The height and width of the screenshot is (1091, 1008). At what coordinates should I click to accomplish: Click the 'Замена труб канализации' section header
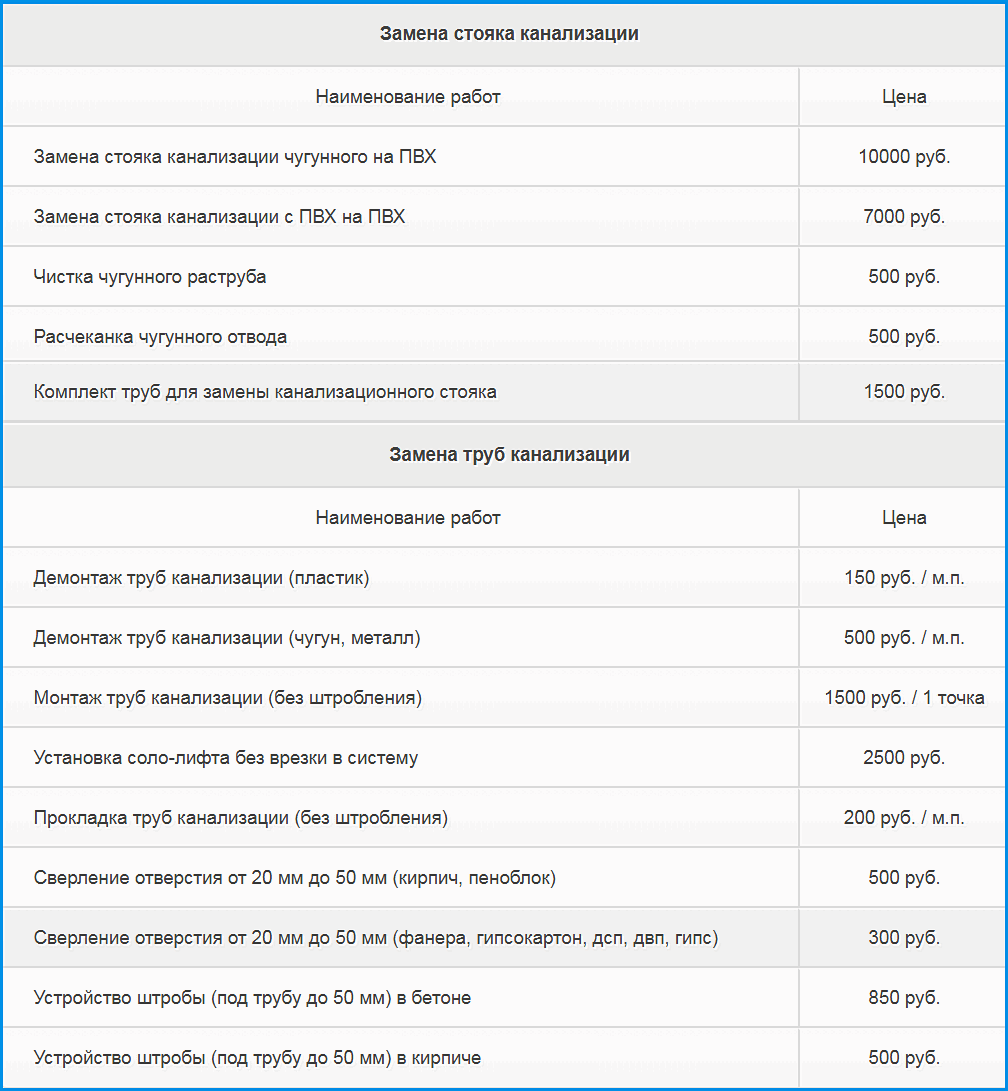(508, 455)
